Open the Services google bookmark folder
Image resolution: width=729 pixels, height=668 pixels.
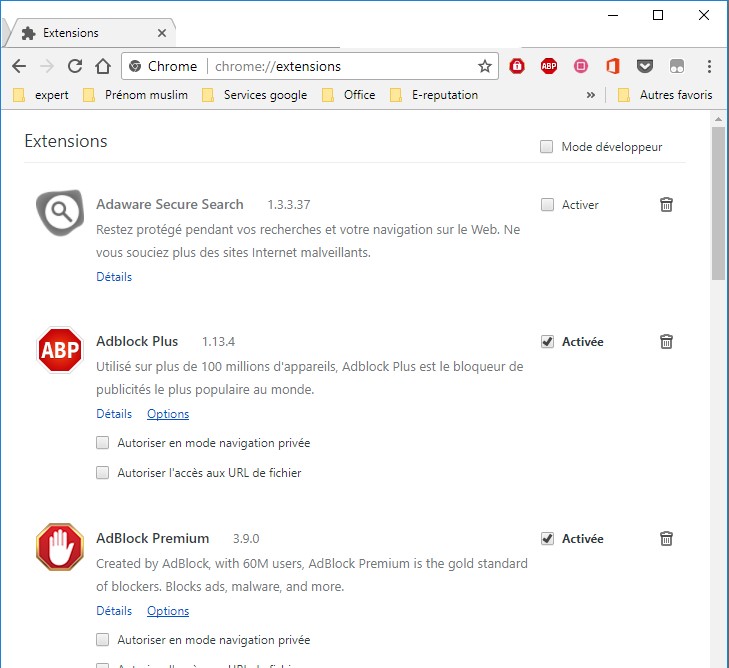[x=254, y=95]
